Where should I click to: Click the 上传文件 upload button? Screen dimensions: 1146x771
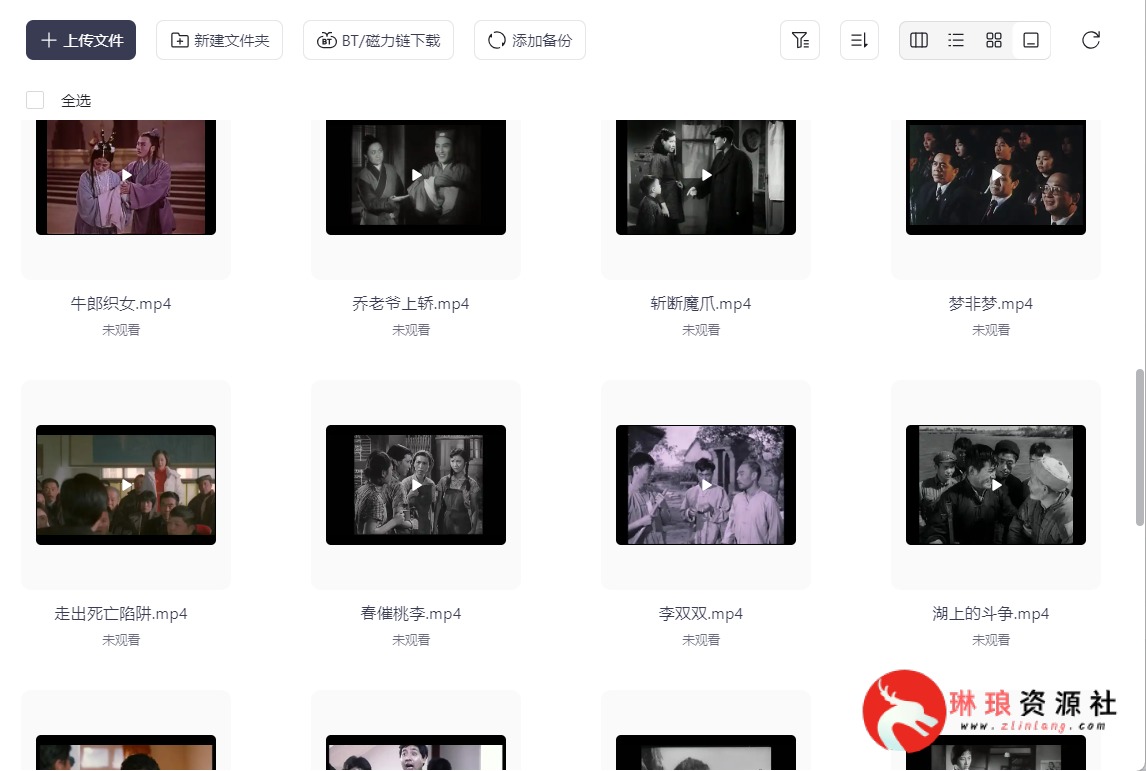coord(81,40)
